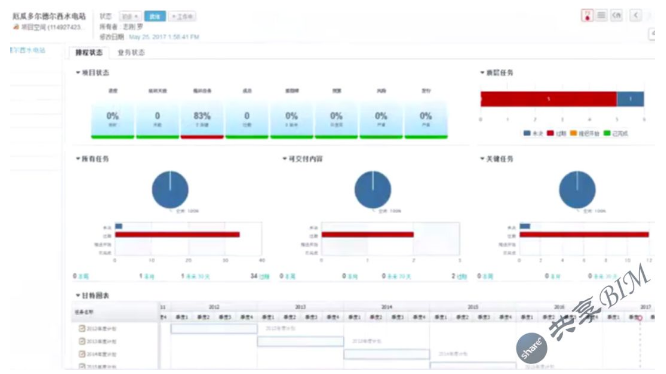Click the 可交付内容 pie chart
Viewport: 666px width, 374px height.
point(373,190)
